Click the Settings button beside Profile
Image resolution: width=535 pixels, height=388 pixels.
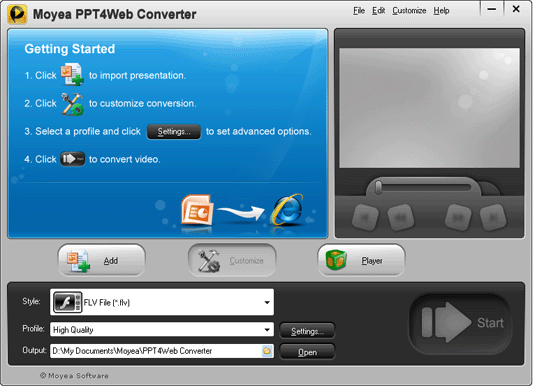pyautogui.click(x=307, y=331)
